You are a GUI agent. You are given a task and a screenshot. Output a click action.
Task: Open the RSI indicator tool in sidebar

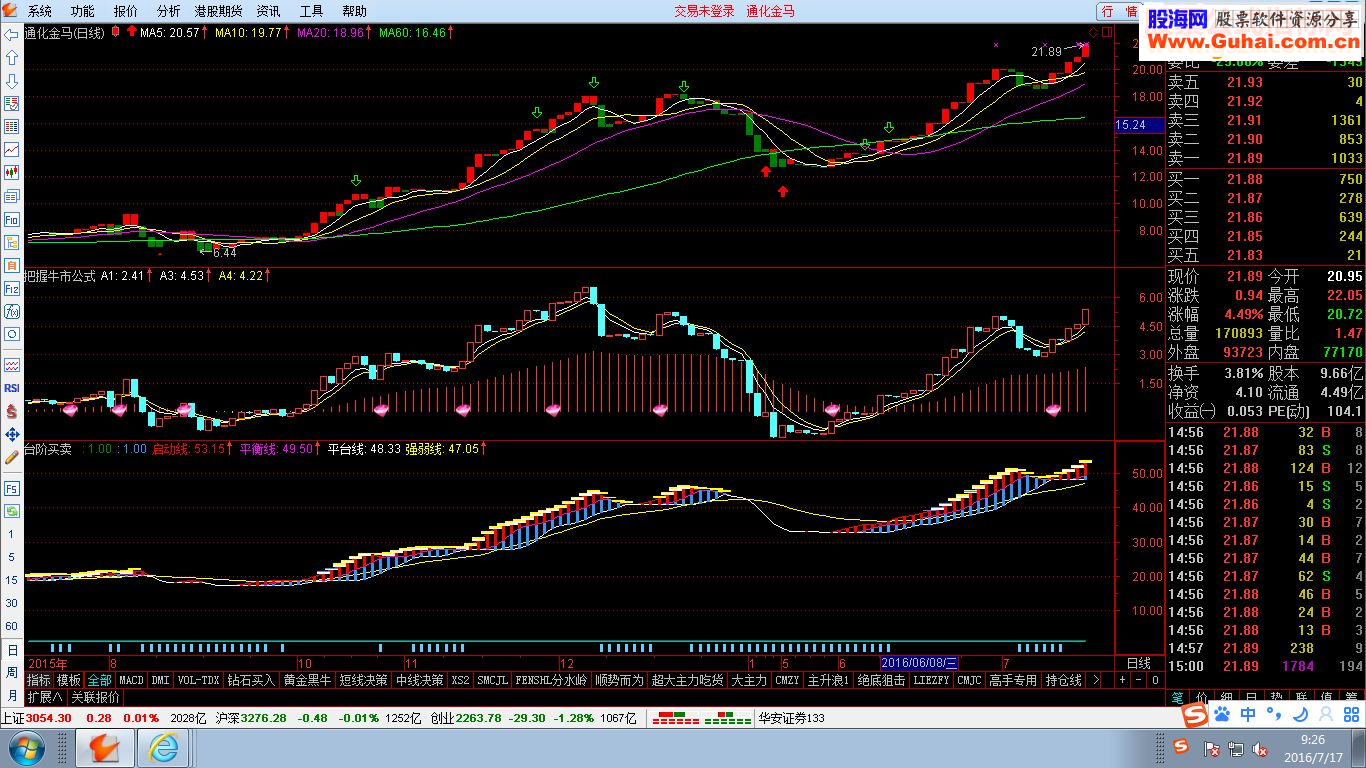(12, 387)
